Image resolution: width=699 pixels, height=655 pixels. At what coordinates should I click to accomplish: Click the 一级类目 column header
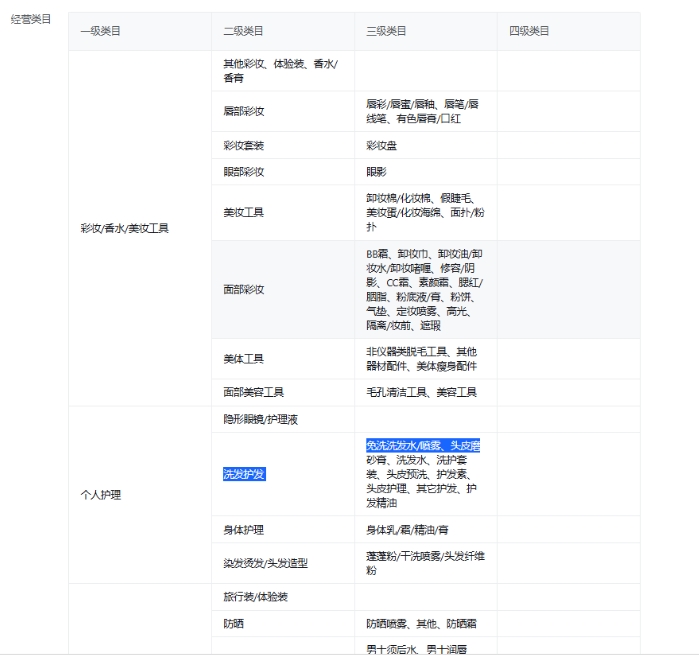[101, 31]
